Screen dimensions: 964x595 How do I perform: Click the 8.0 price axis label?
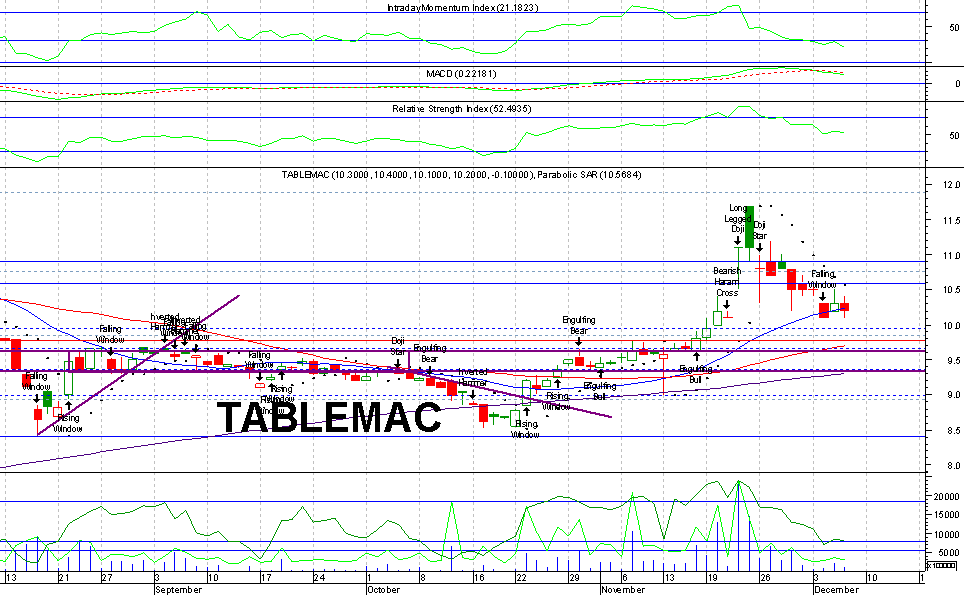coord(952,466)
